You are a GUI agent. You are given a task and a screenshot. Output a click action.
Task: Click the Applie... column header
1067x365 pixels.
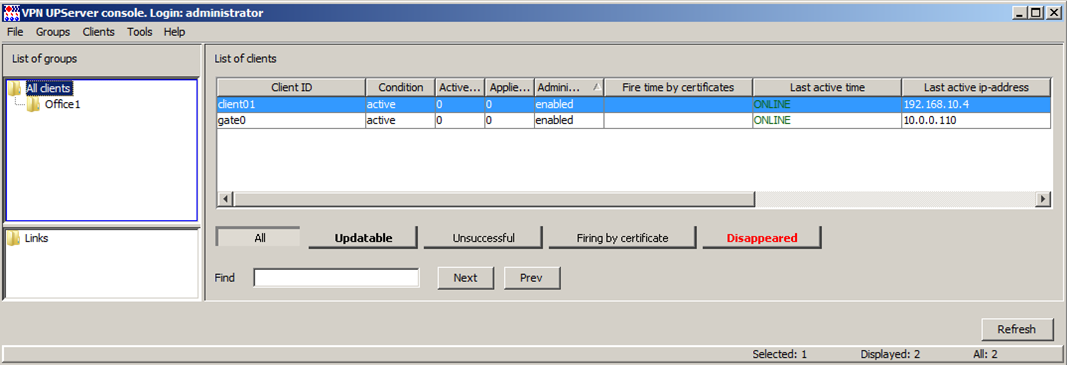pos(510,87)
